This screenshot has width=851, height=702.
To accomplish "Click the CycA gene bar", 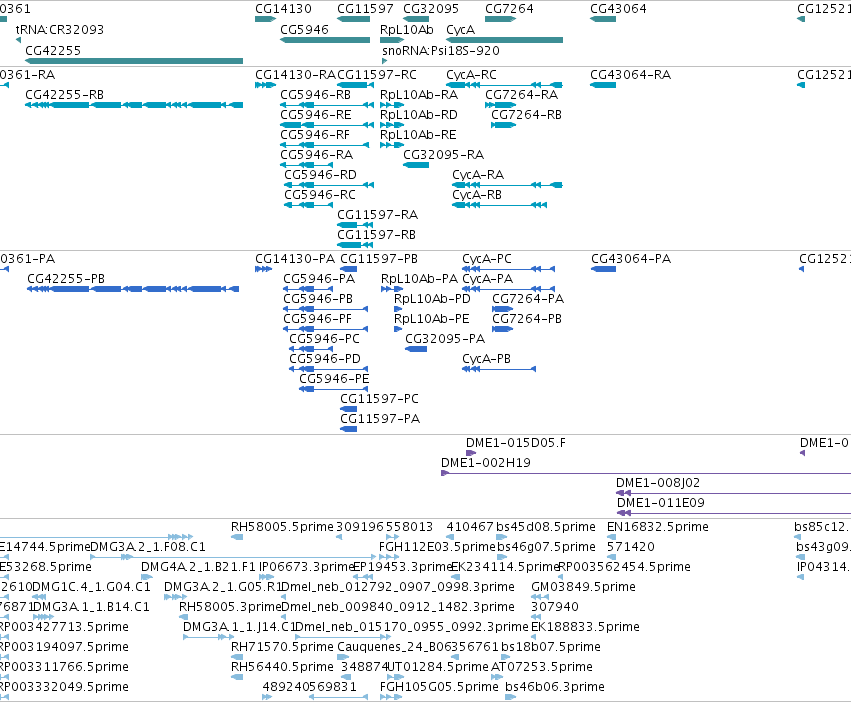I will click(505, 40).
